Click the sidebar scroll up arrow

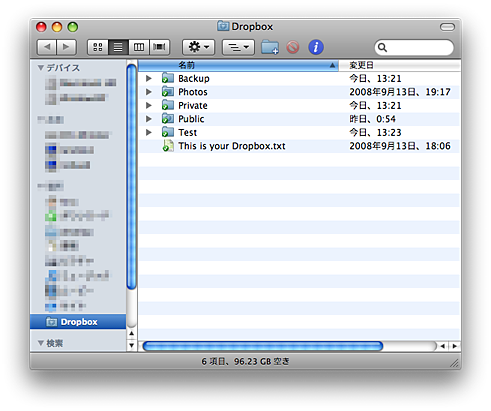(132, 333)
